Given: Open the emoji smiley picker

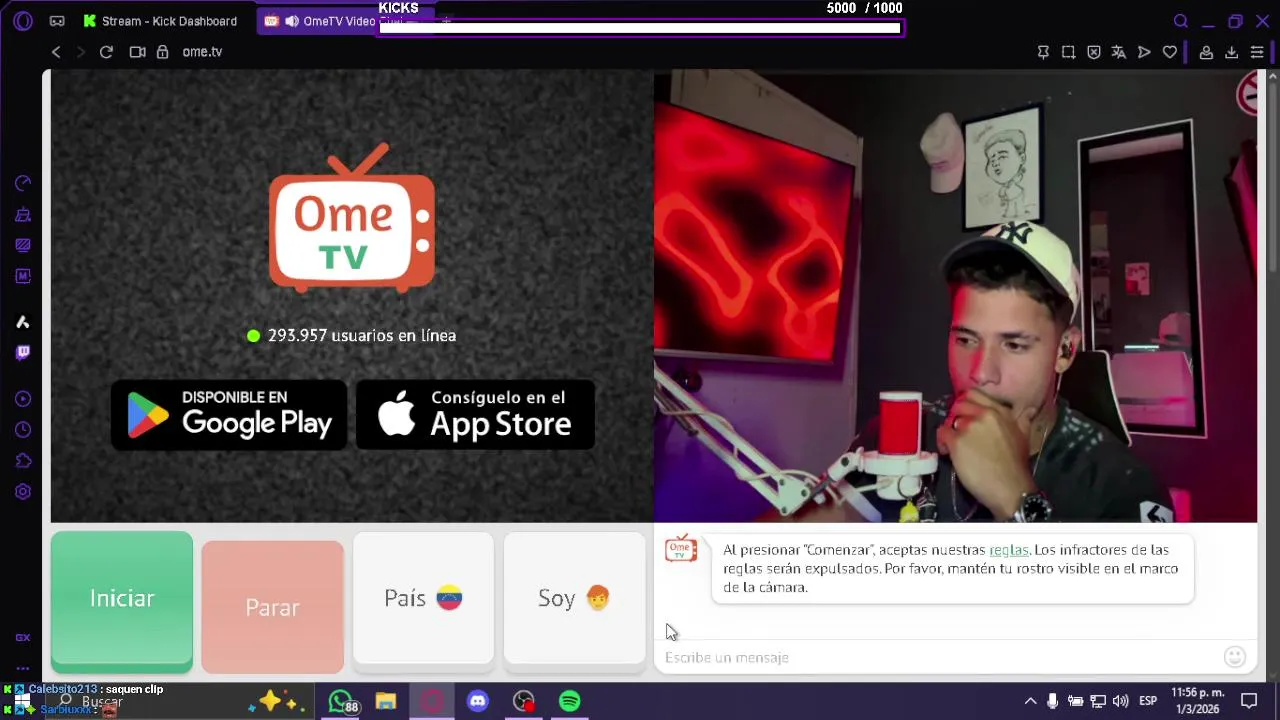Looking at the screenshot, I should click(1235, 657).
